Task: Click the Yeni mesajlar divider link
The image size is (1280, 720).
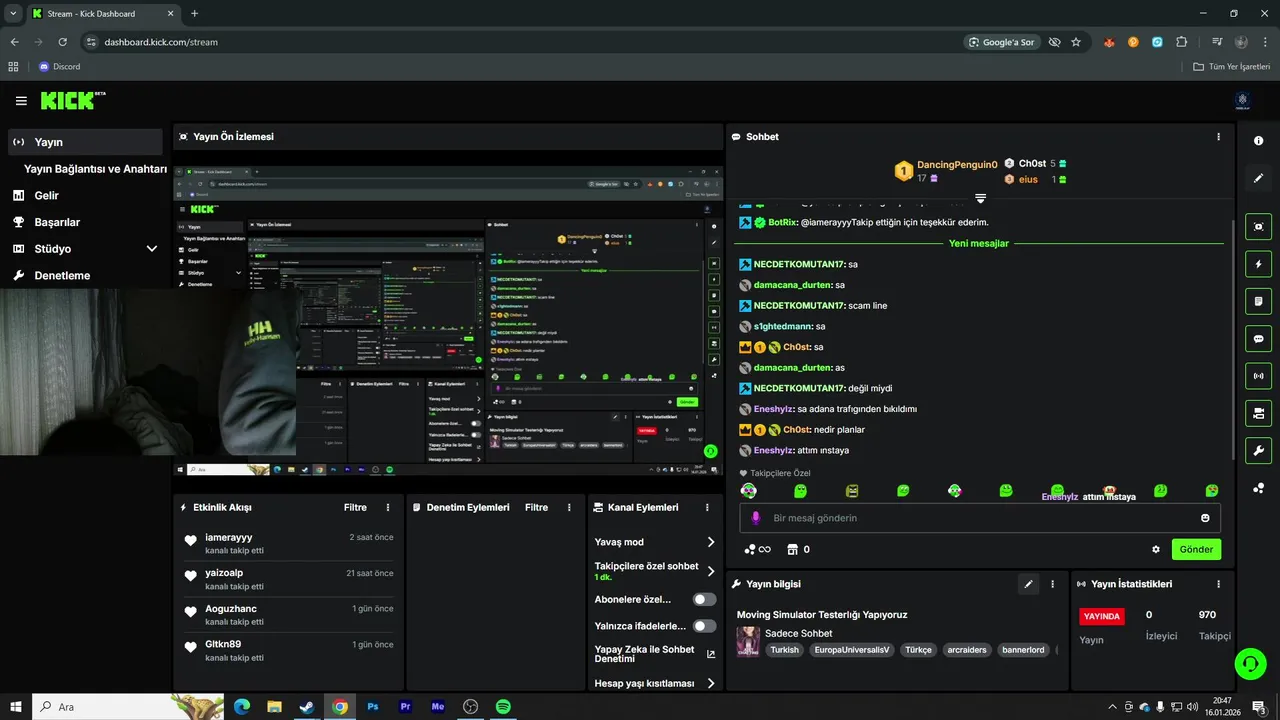Action: 979,243
